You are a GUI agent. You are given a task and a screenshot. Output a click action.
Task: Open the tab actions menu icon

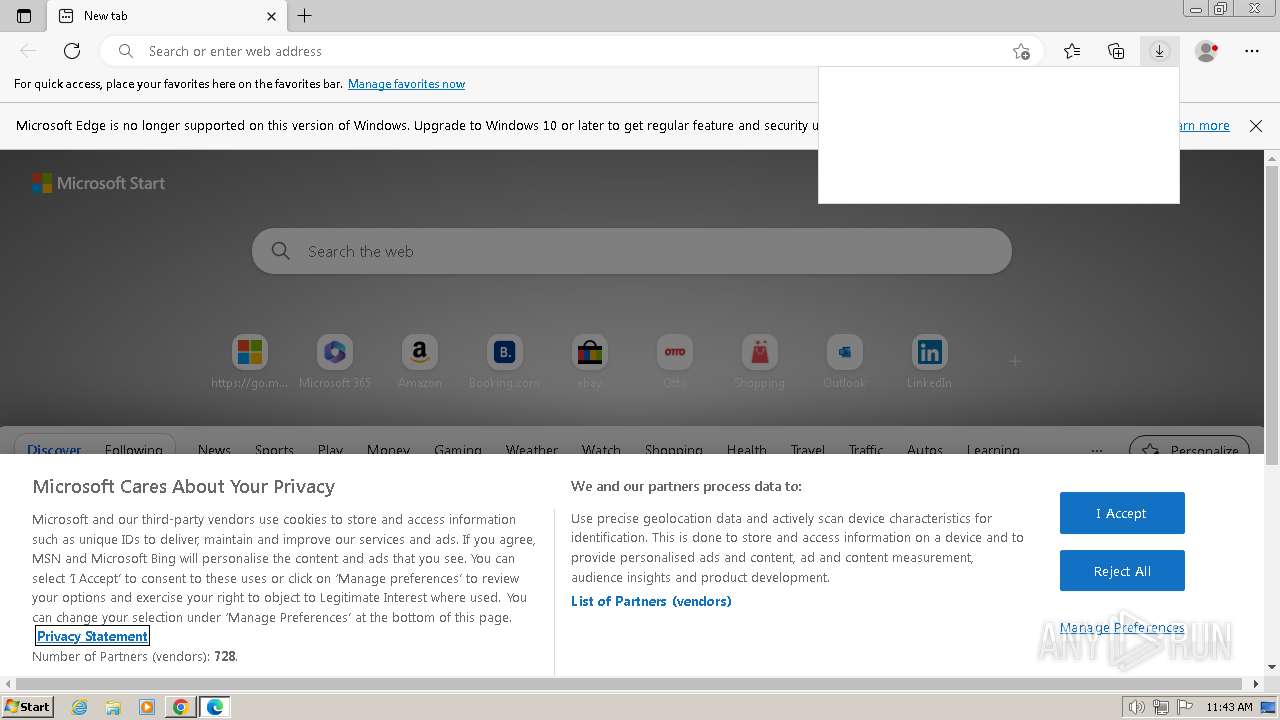tap(24, 16)
